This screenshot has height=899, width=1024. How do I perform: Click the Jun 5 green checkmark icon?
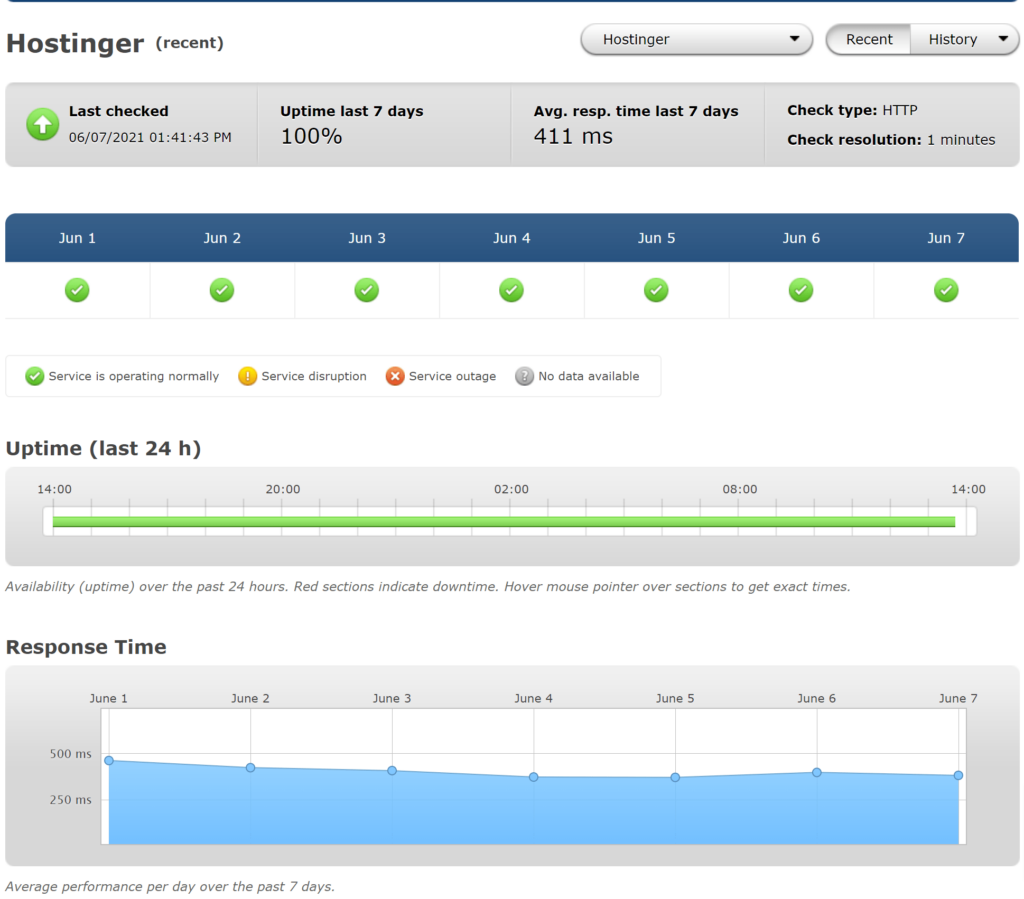pos(656,290)
